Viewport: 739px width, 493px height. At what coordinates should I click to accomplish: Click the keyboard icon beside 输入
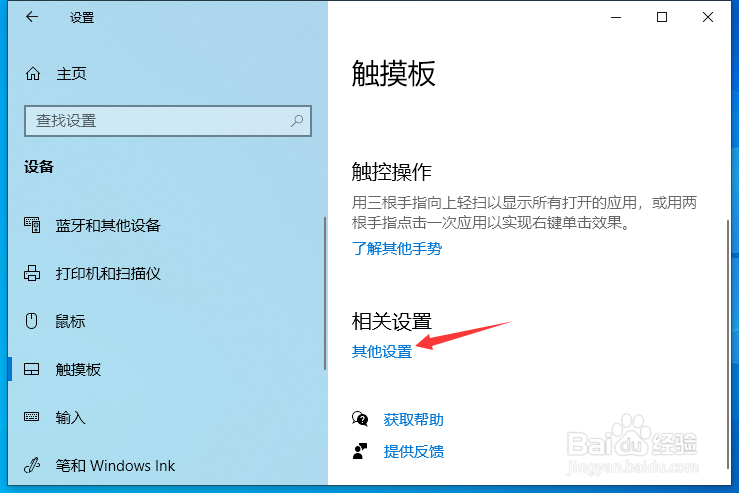pos(32,417)
